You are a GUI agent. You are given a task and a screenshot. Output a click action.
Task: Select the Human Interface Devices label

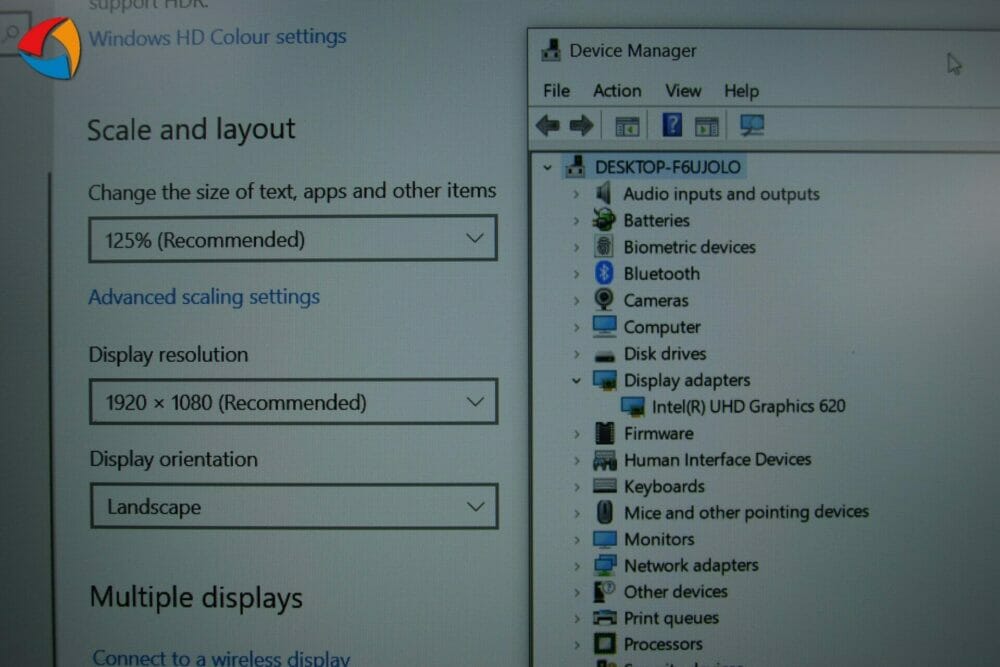click(x=717, y=460)
